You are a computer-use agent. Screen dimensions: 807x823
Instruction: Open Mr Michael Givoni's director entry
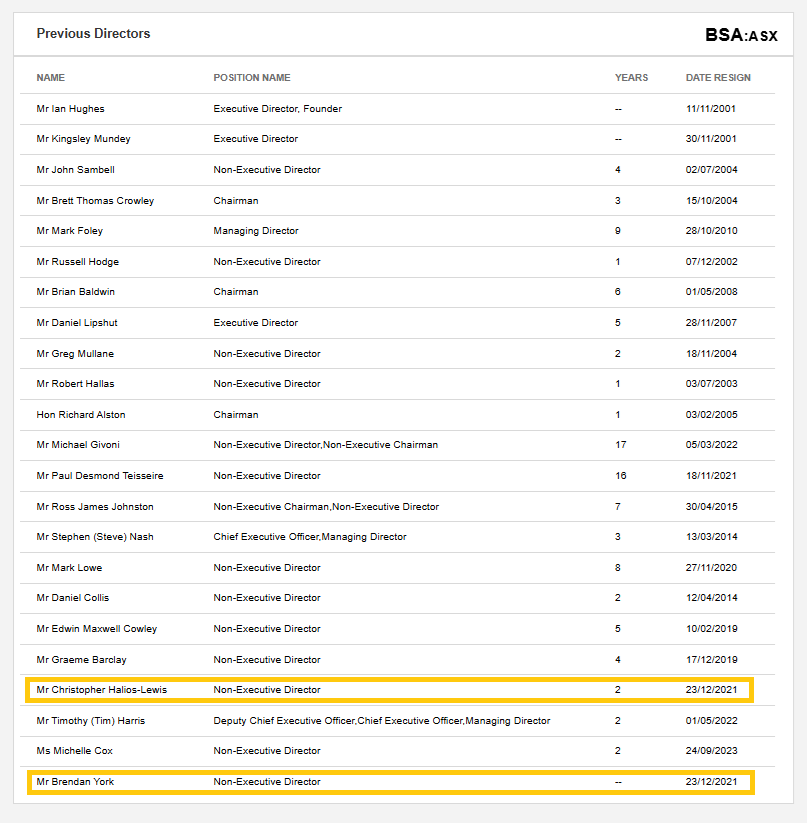pyautogui.click(x=78, y=445)
